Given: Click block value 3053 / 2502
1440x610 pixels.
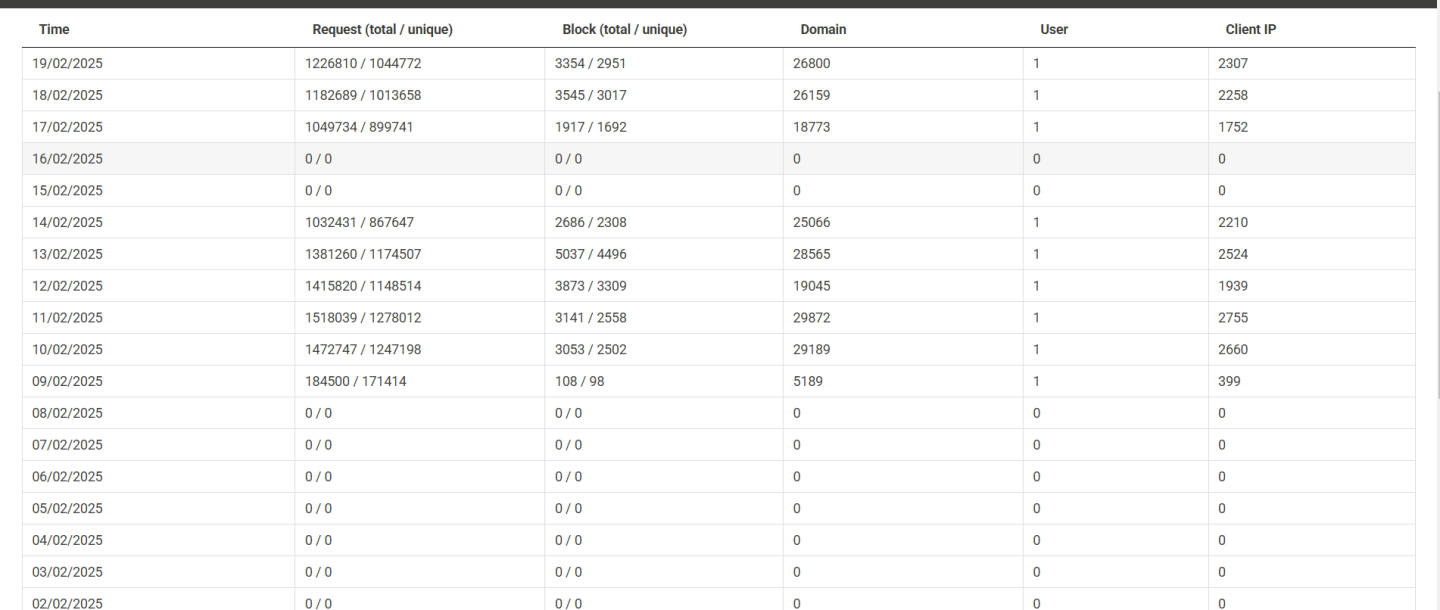Looking at the screenshot, I should pos(591,349).
